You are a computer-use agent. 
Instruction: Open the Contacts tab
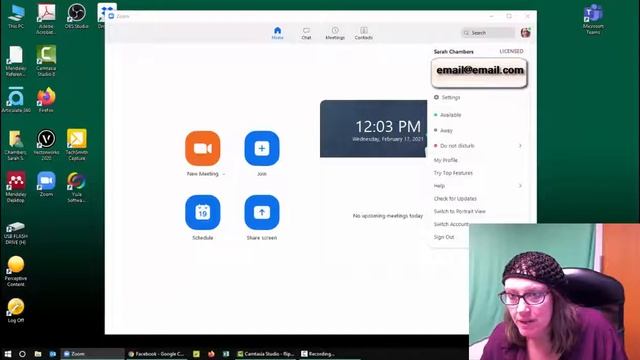(363, 33)
